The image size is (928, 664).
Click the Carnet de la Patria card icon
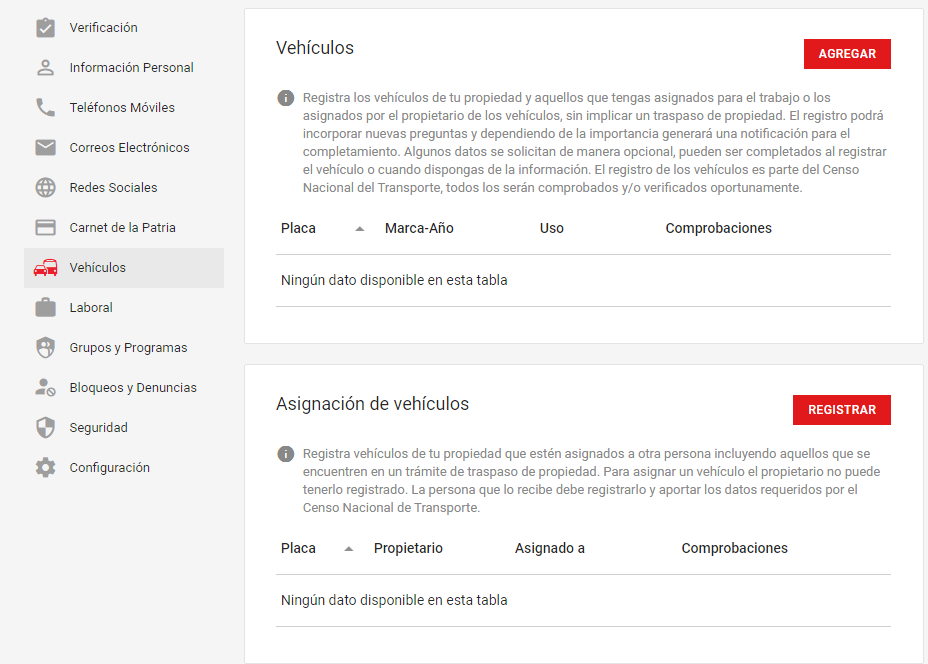click(45, 228)
